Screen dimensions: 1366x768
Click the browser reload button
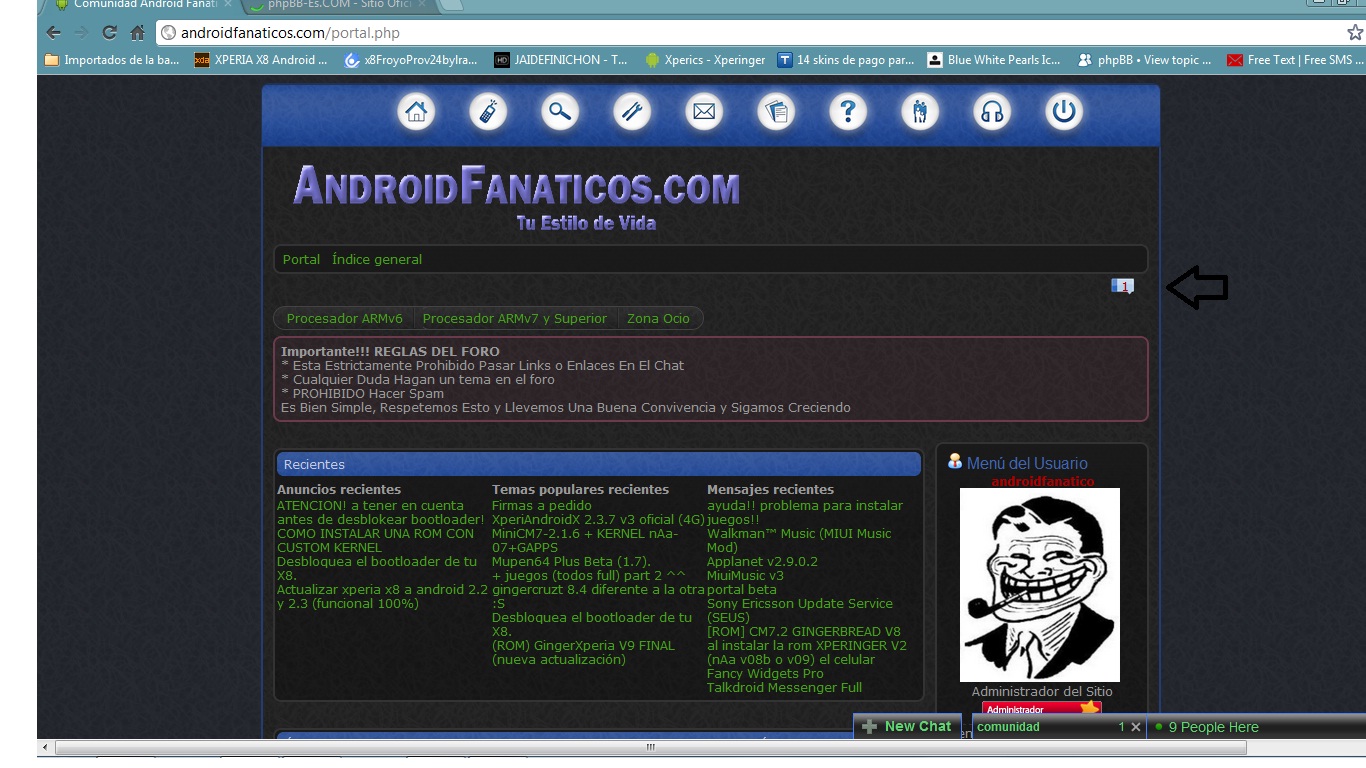tap(110, 33)
